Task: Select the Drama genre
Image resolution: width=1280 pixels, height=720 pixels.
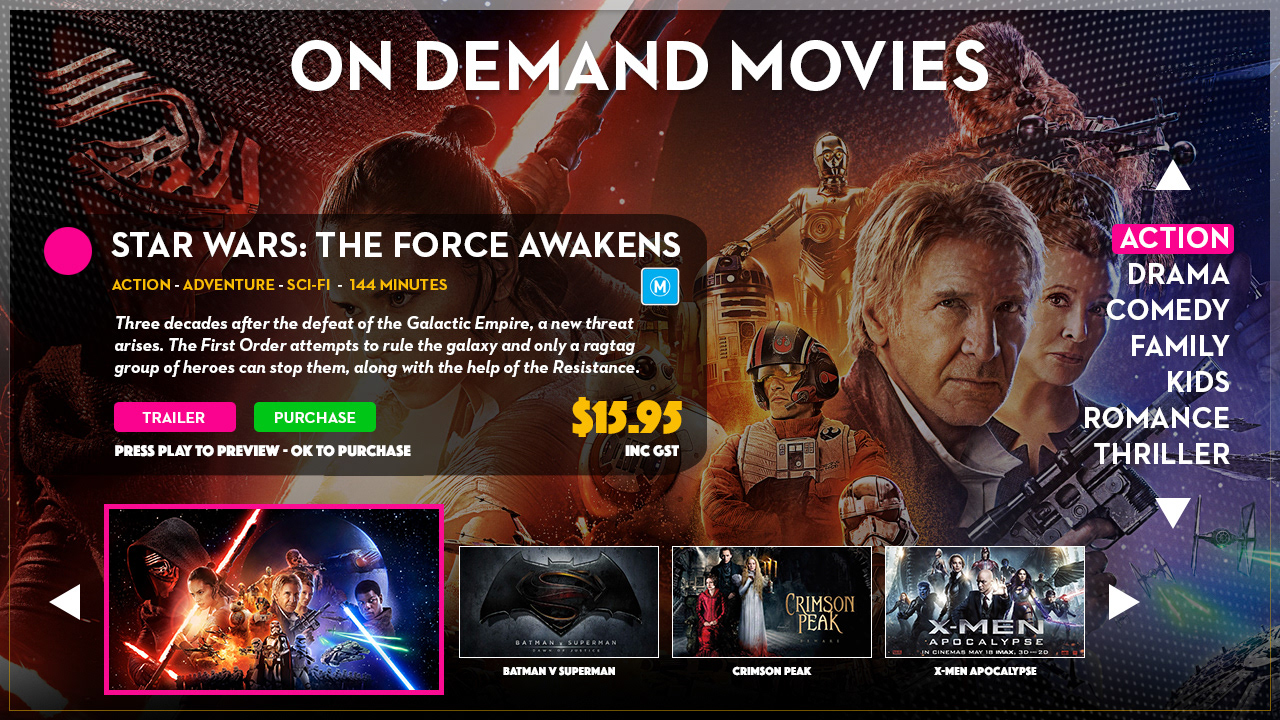Action: (1178, 274)
